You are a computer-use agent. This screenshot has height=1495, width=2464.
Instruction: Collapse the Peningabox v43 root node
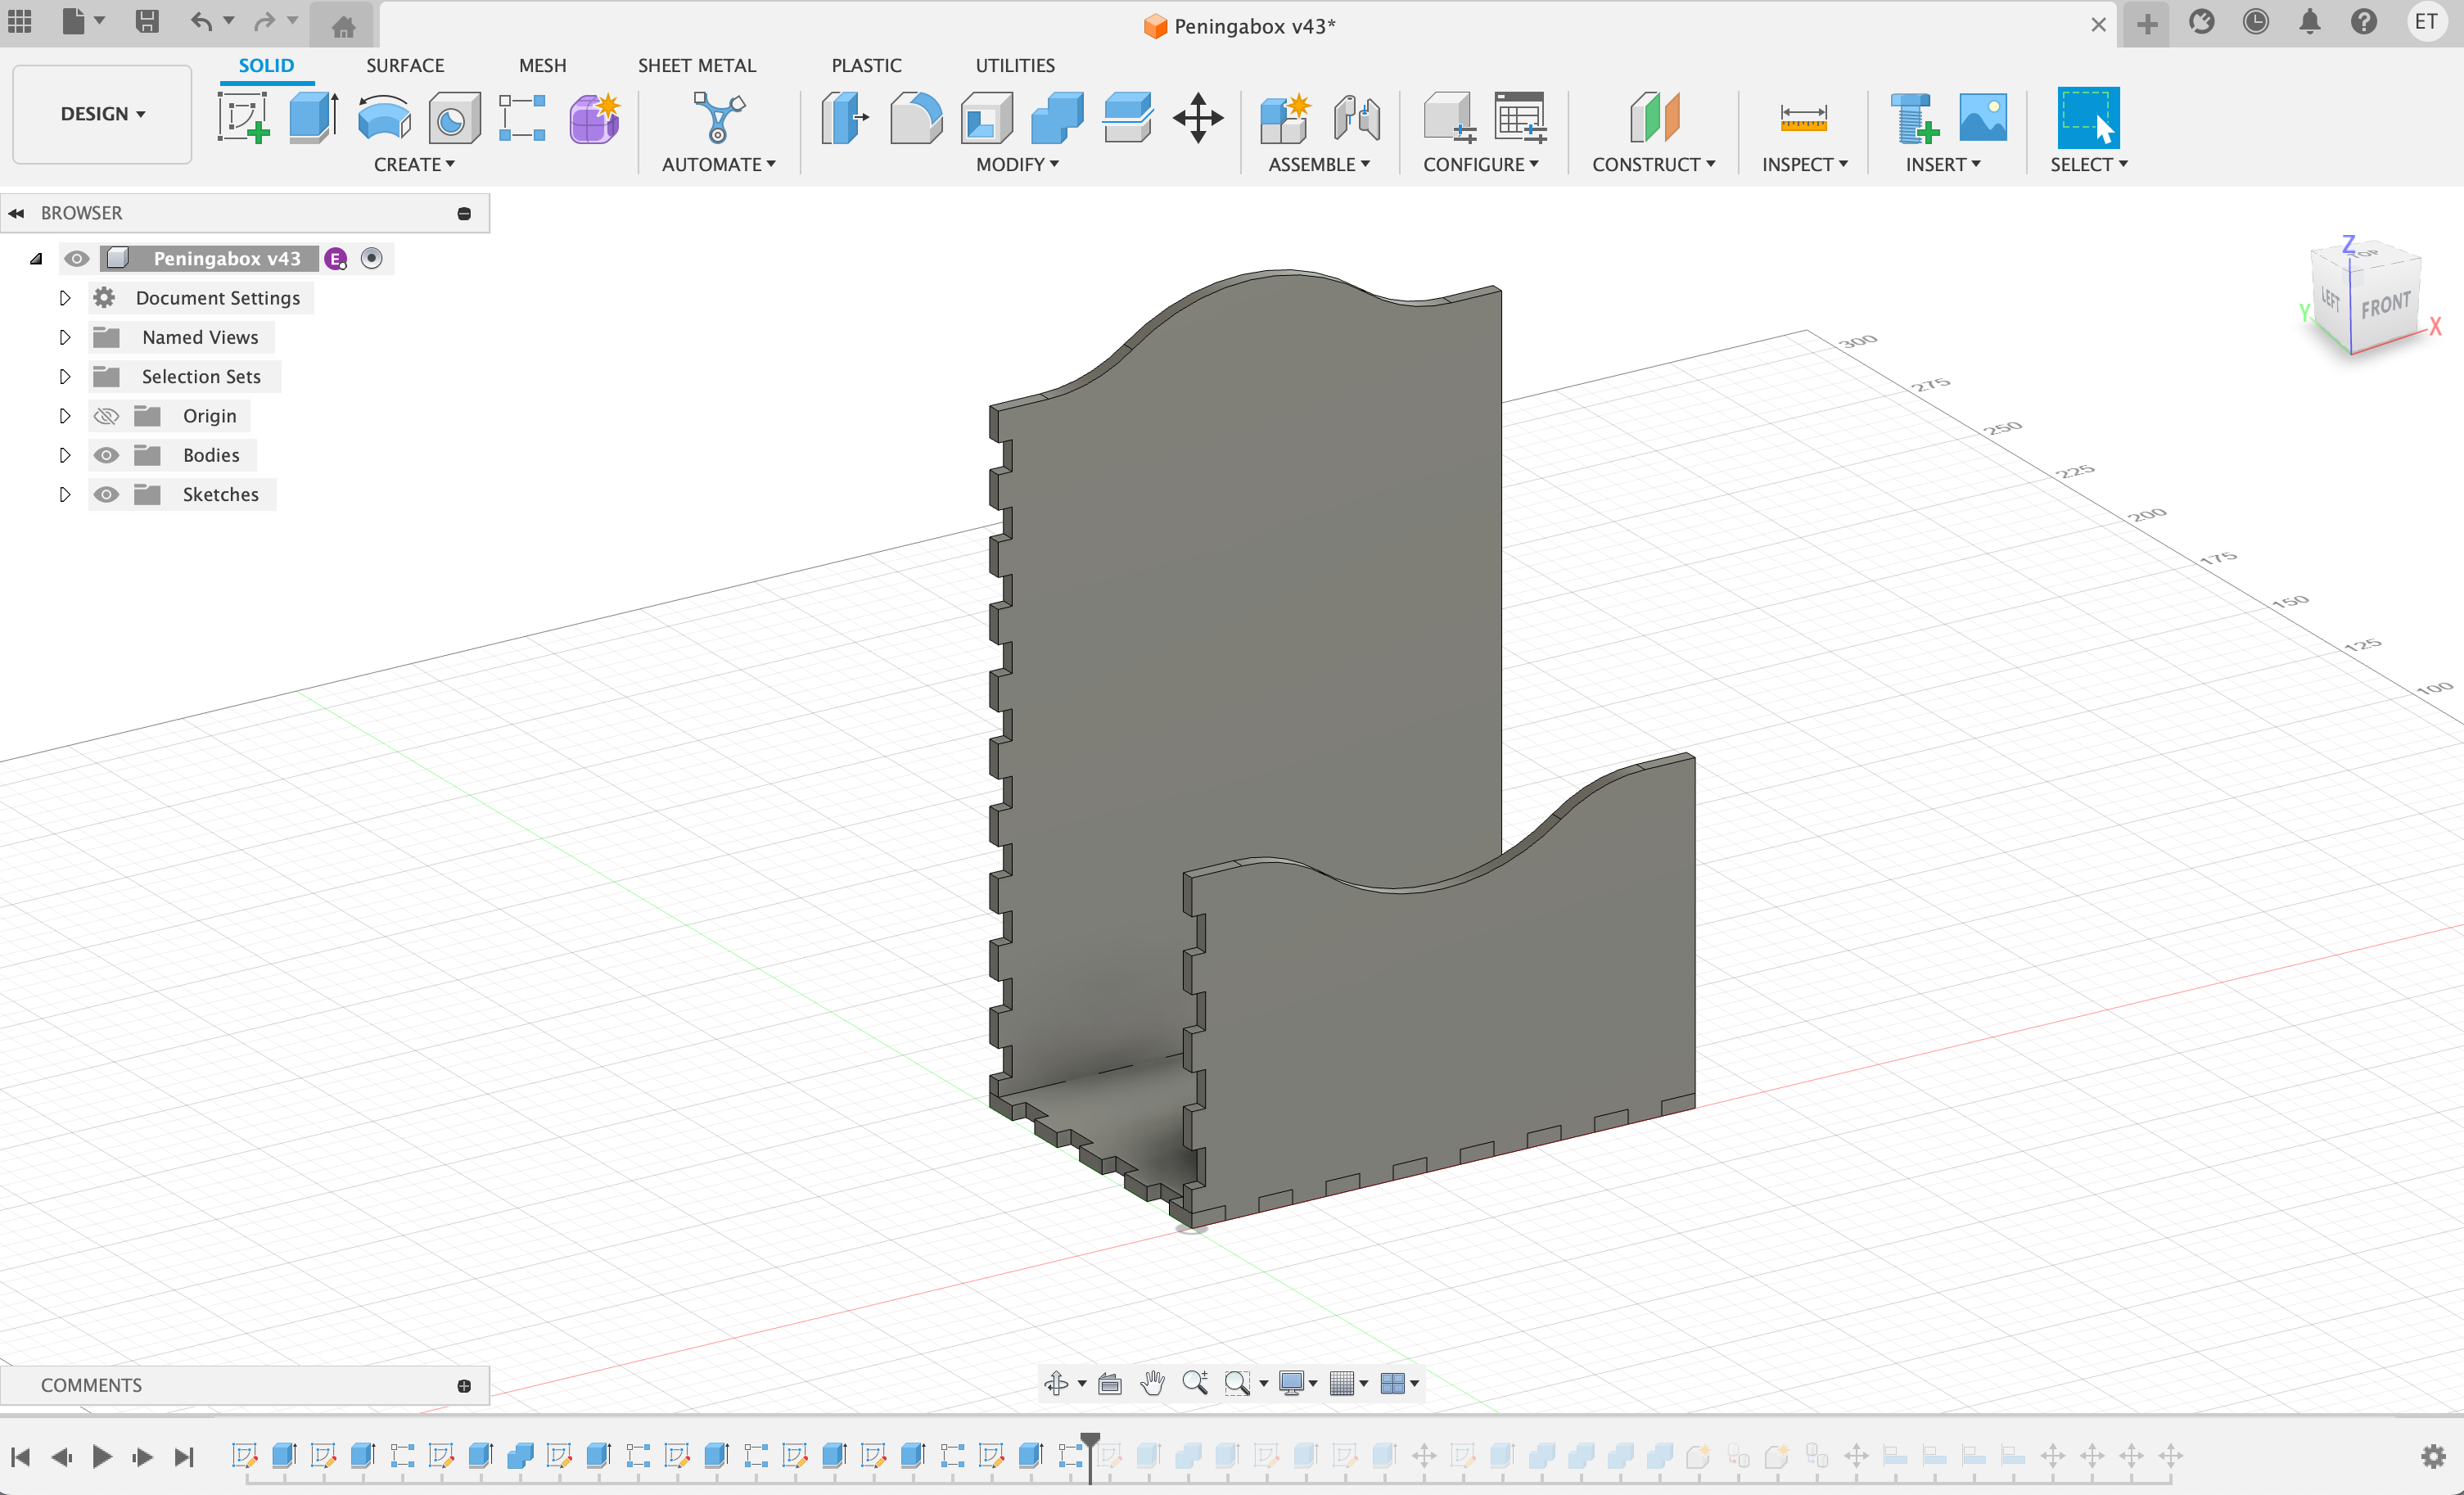[36, 258]
